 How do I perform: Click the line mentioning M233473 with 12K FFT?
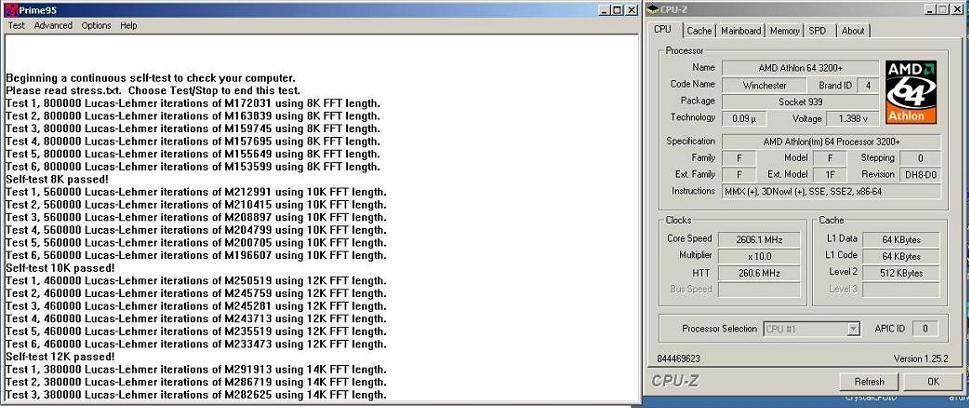(196, 344)
